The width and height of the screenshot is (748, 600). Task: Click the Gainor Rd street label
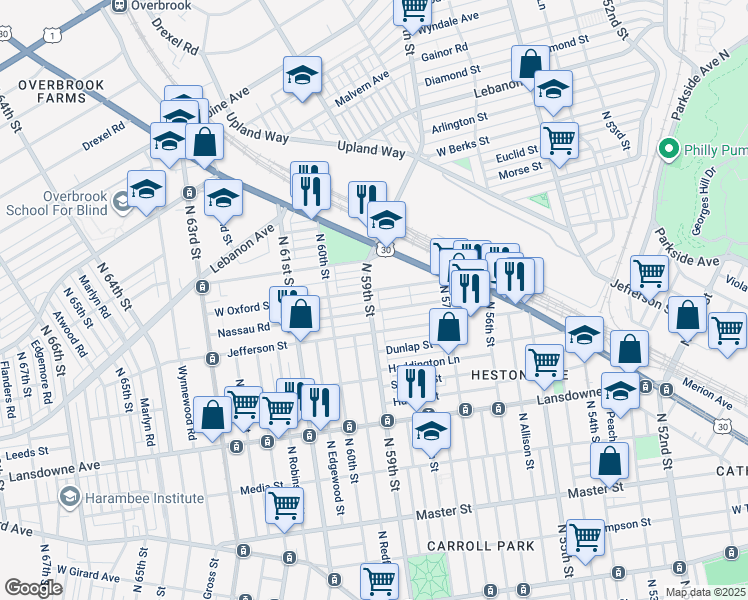(x=444, y=52)
